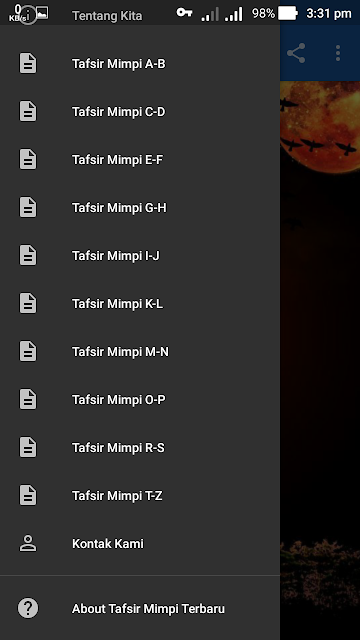Open About Tafsir Mimpi Terbaru
This screenshot has height=640, width=360.
coord(140,609)
